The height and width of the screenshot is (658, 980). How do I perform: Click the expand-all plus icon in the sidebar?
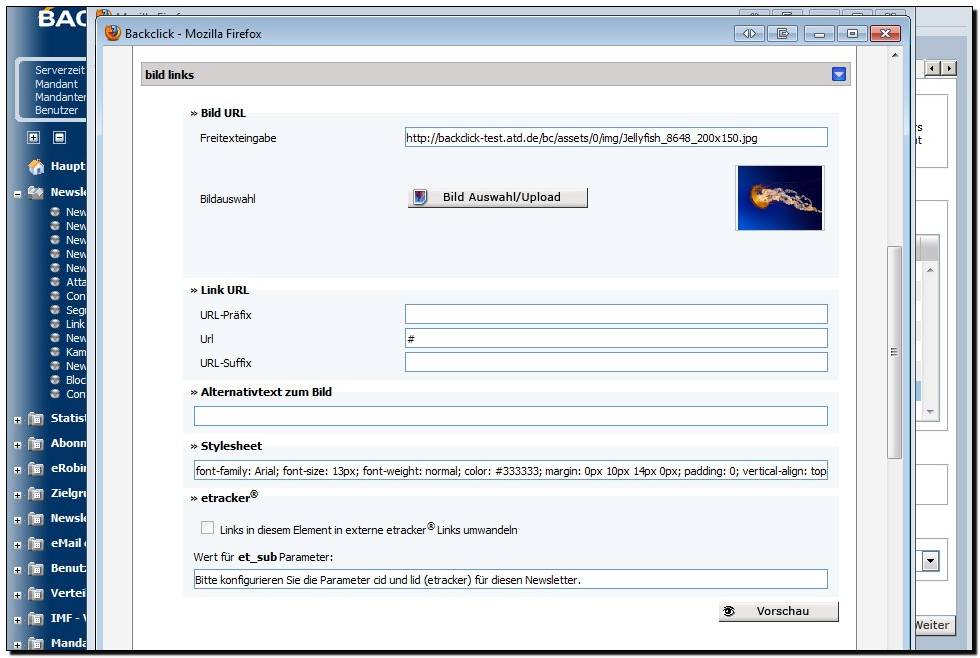(33, 138)
